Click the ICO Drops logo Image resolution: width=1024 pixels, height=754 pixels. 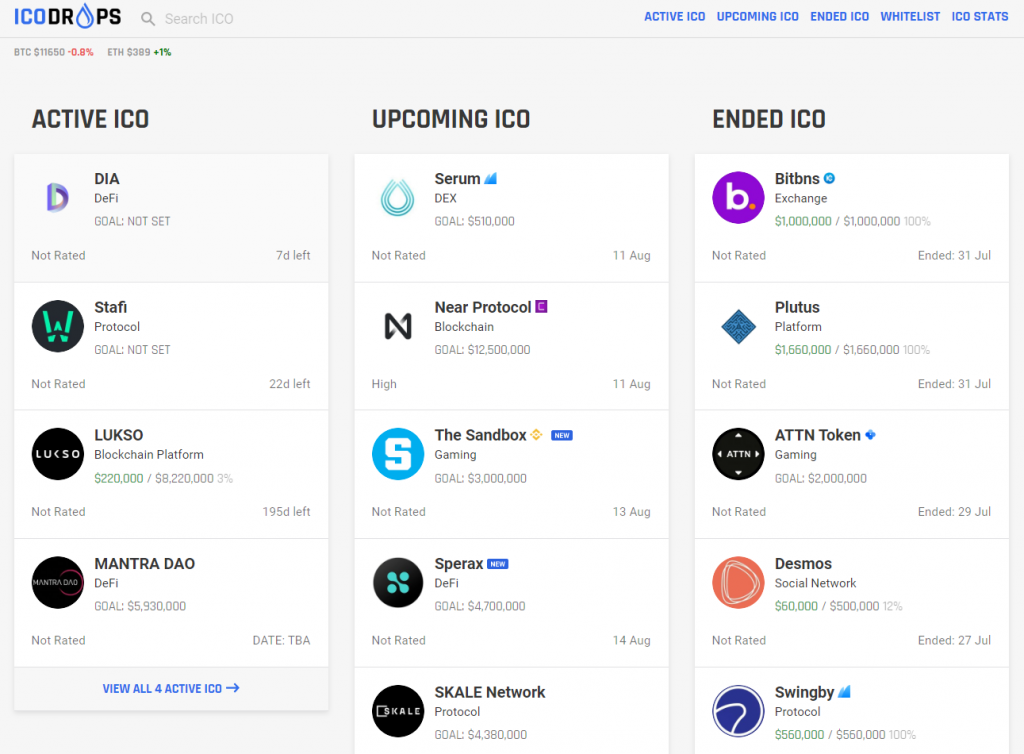click(x=68, y=17)
